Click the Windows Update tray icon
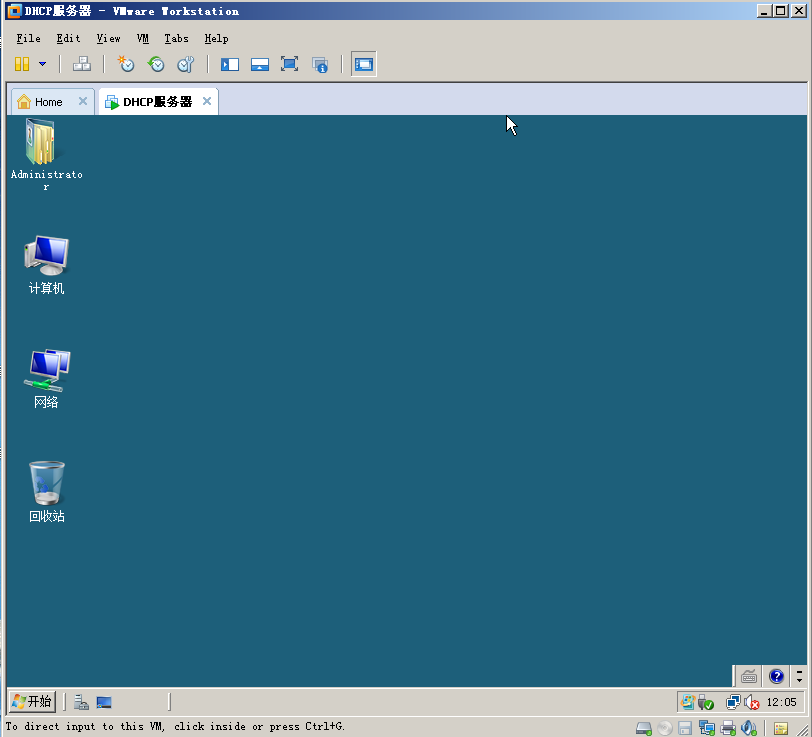 coord(688,702)
